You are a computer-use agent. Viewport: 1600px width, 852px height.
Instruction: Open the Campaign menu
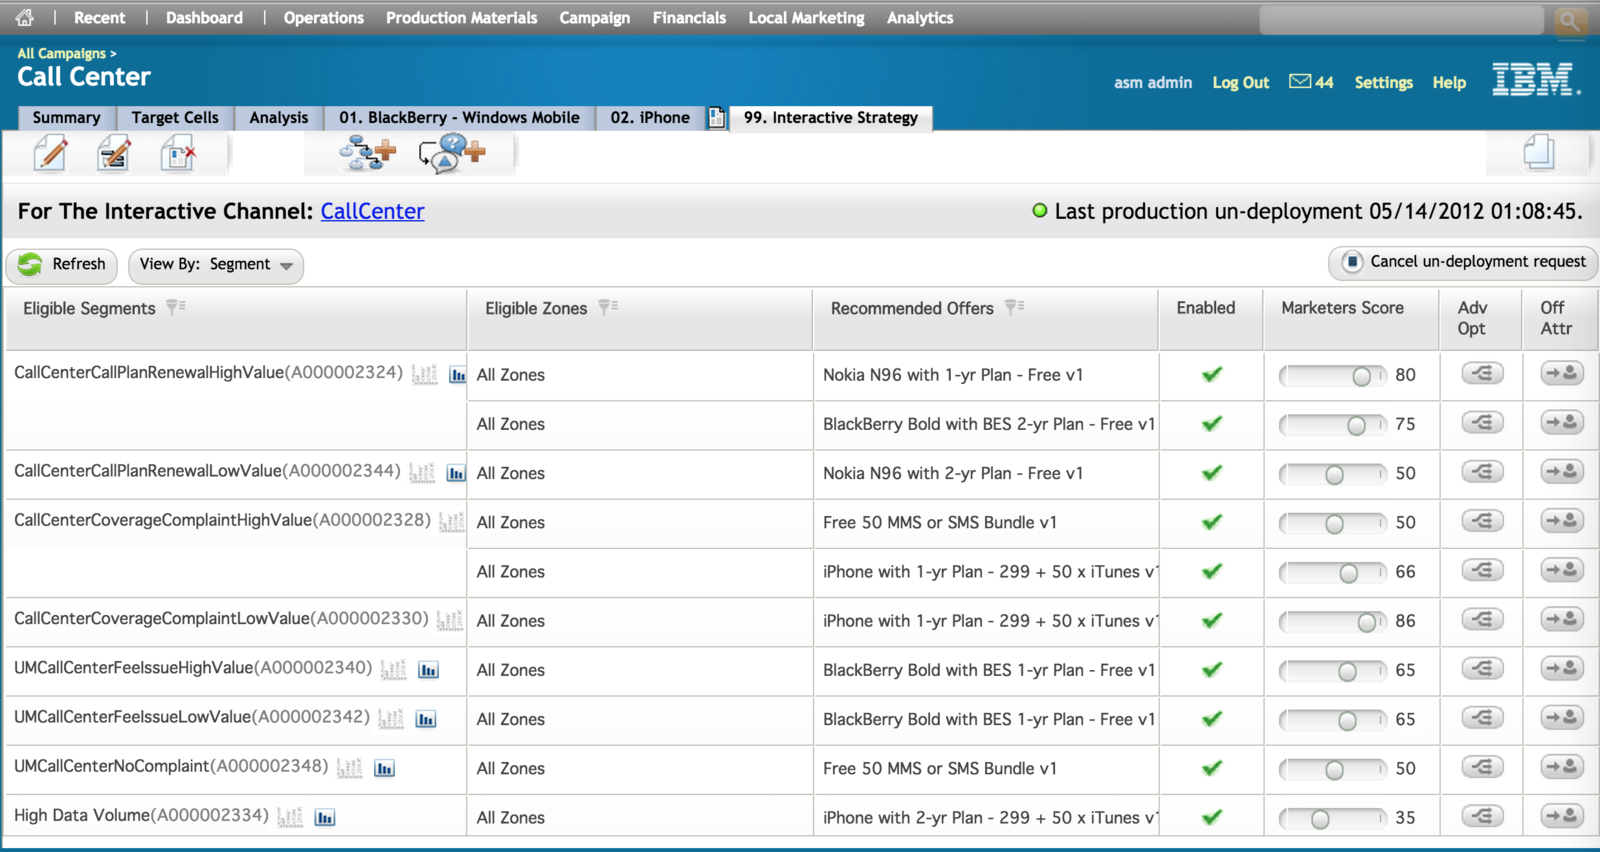595,18
